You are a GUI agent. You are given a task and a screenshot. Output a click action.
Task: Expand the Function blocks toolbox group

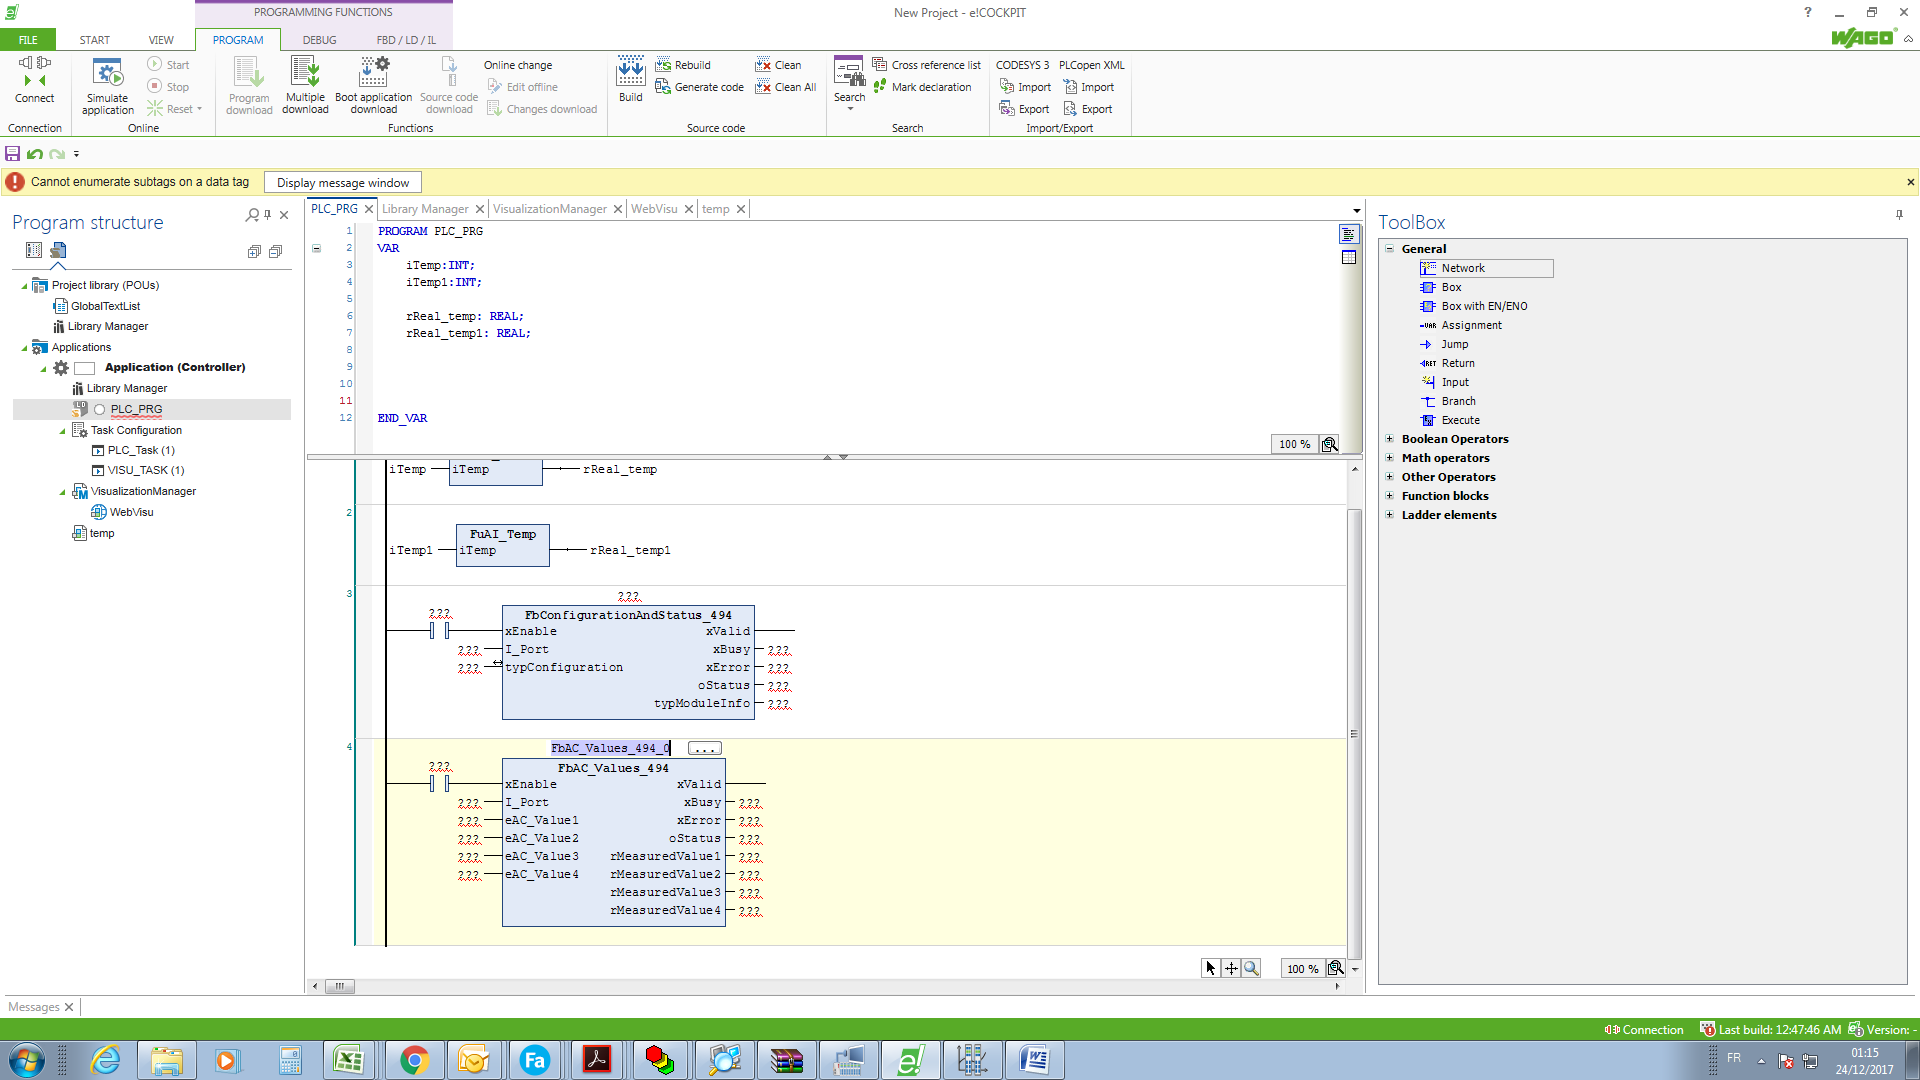tap(1389, 496)
